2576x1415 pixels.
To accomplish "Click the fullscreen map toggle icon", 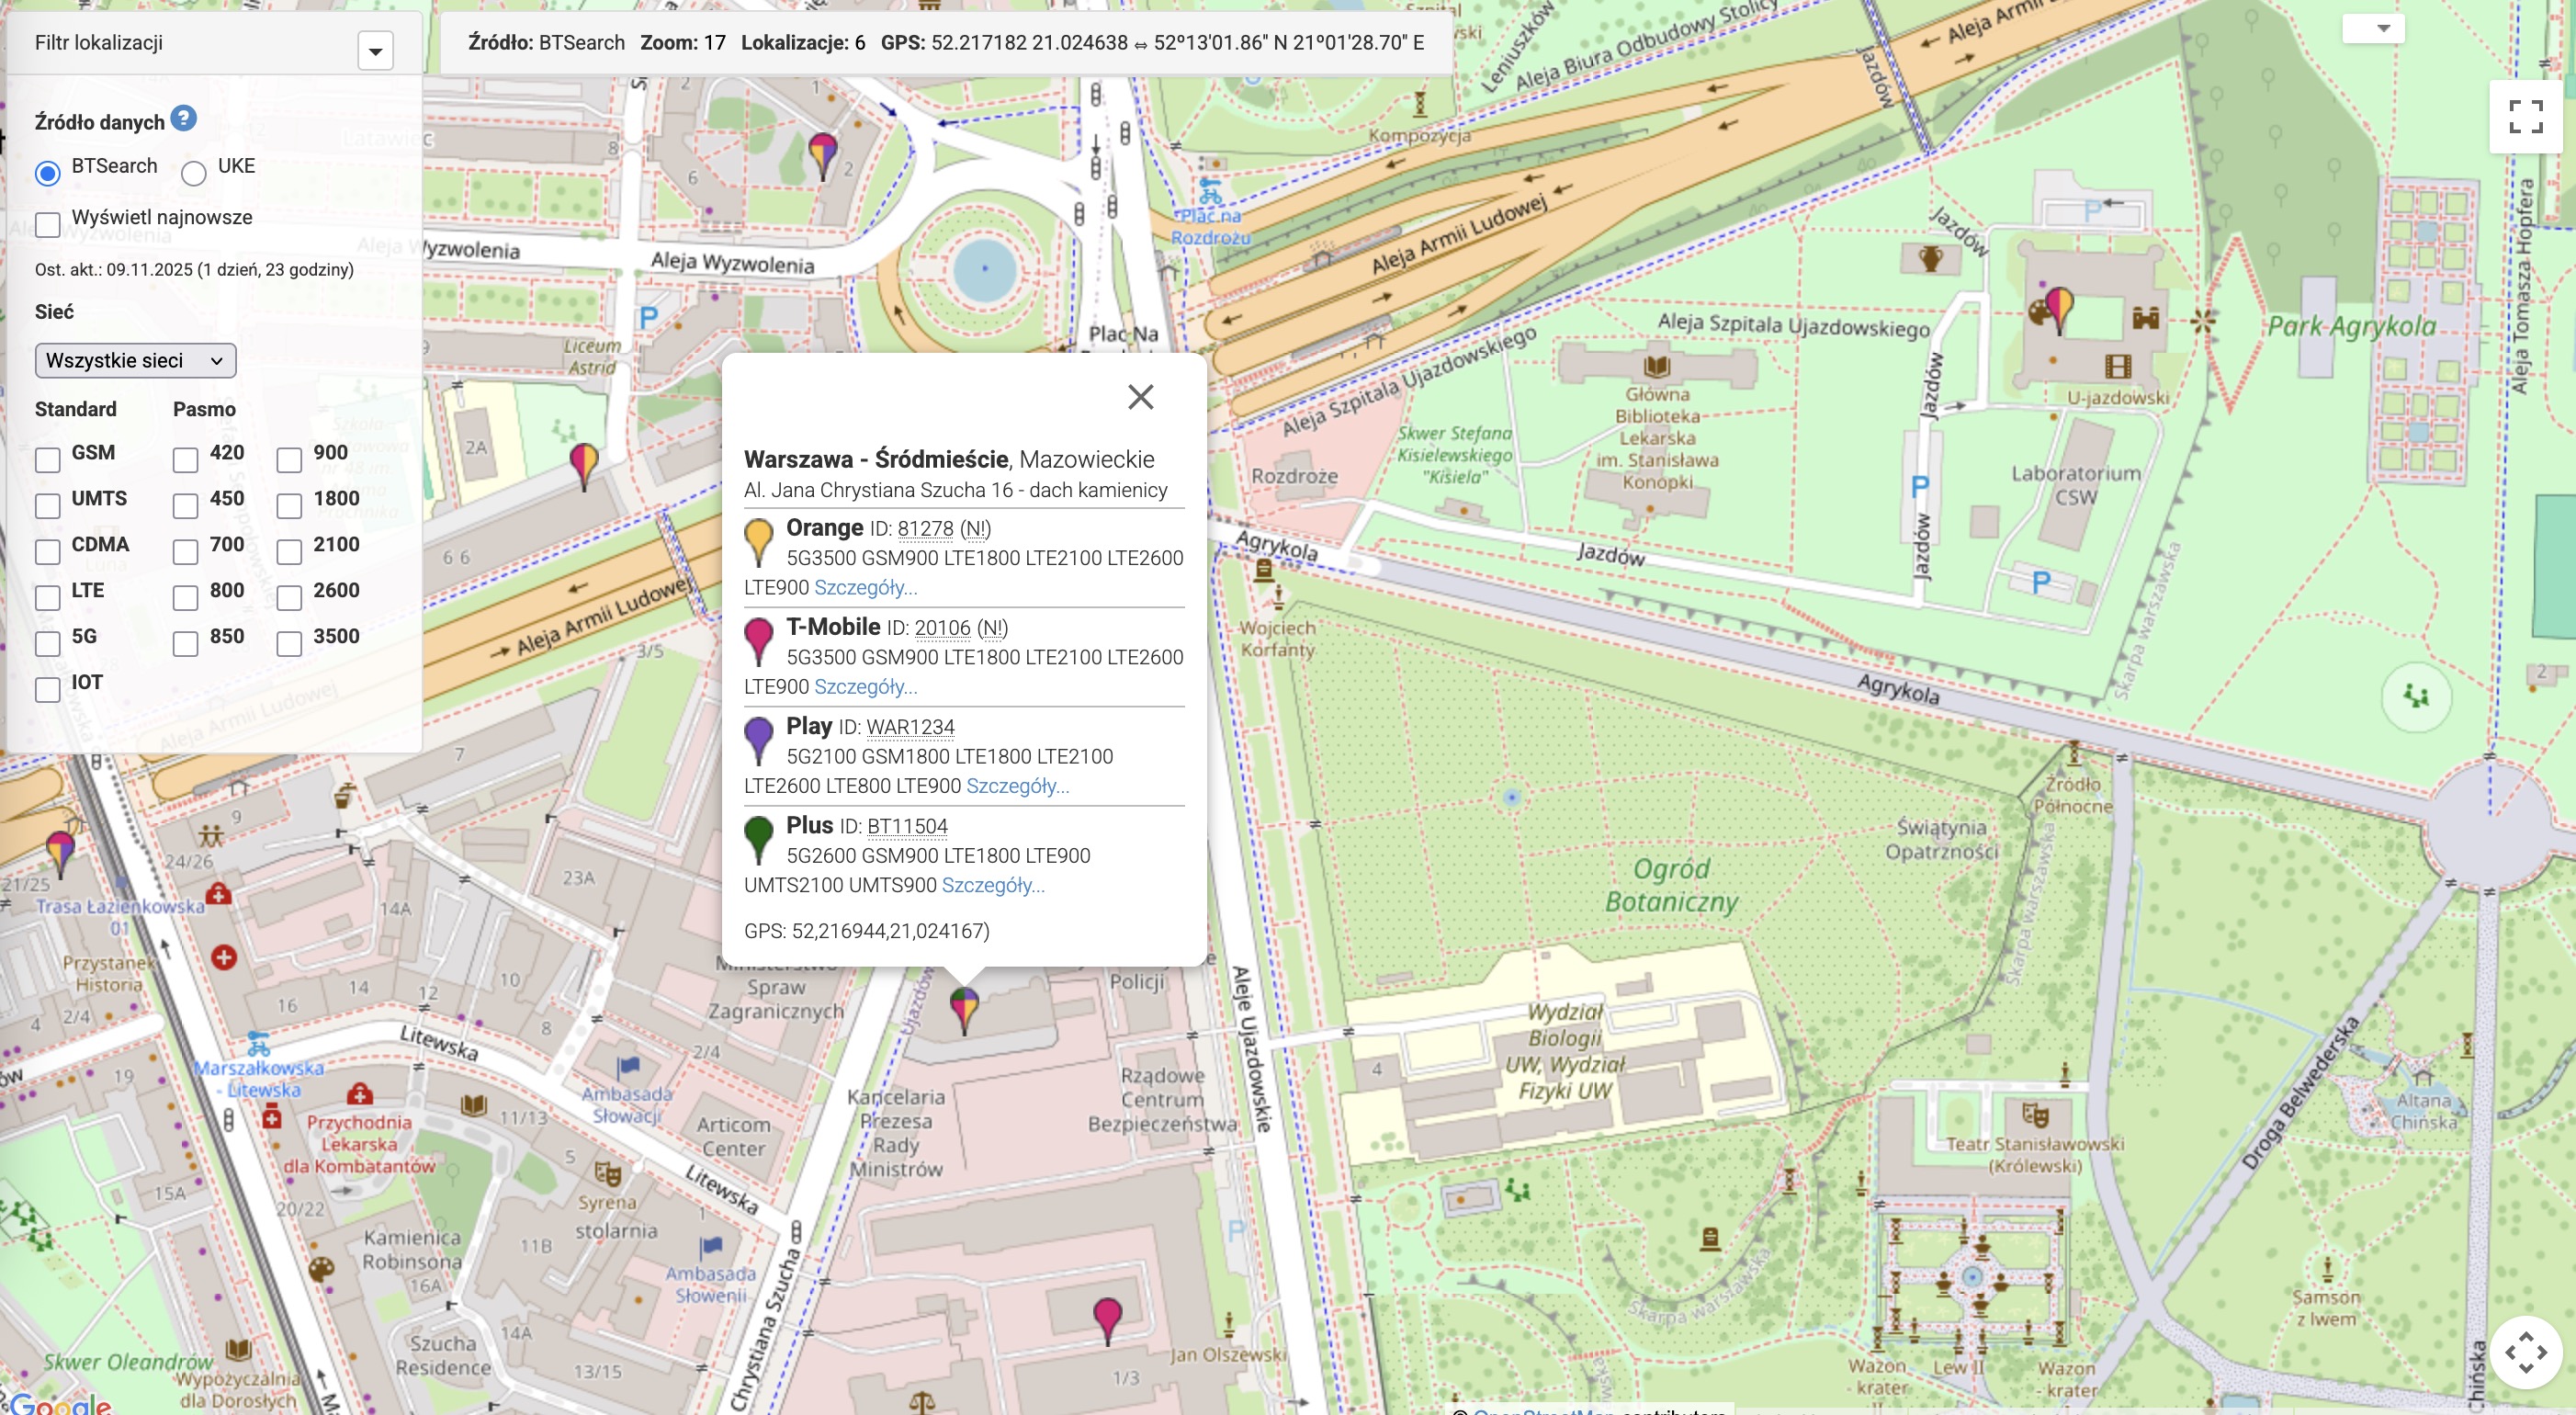I will pos(2525,116).
